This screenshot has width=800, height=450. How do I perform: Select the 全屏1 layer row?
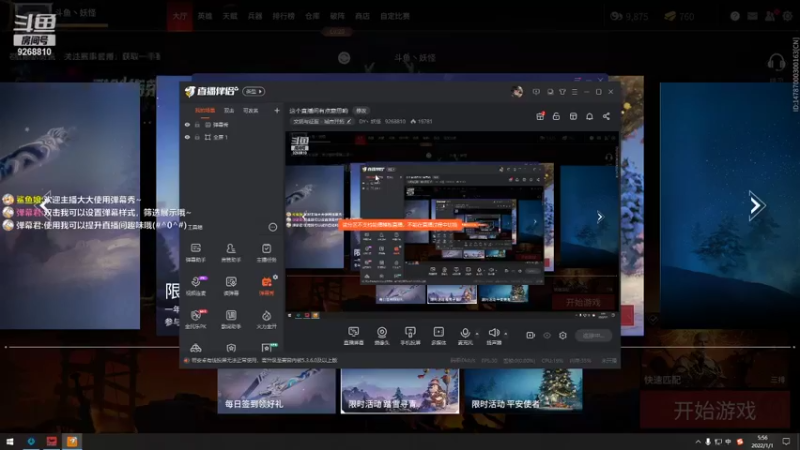[232, 137]
